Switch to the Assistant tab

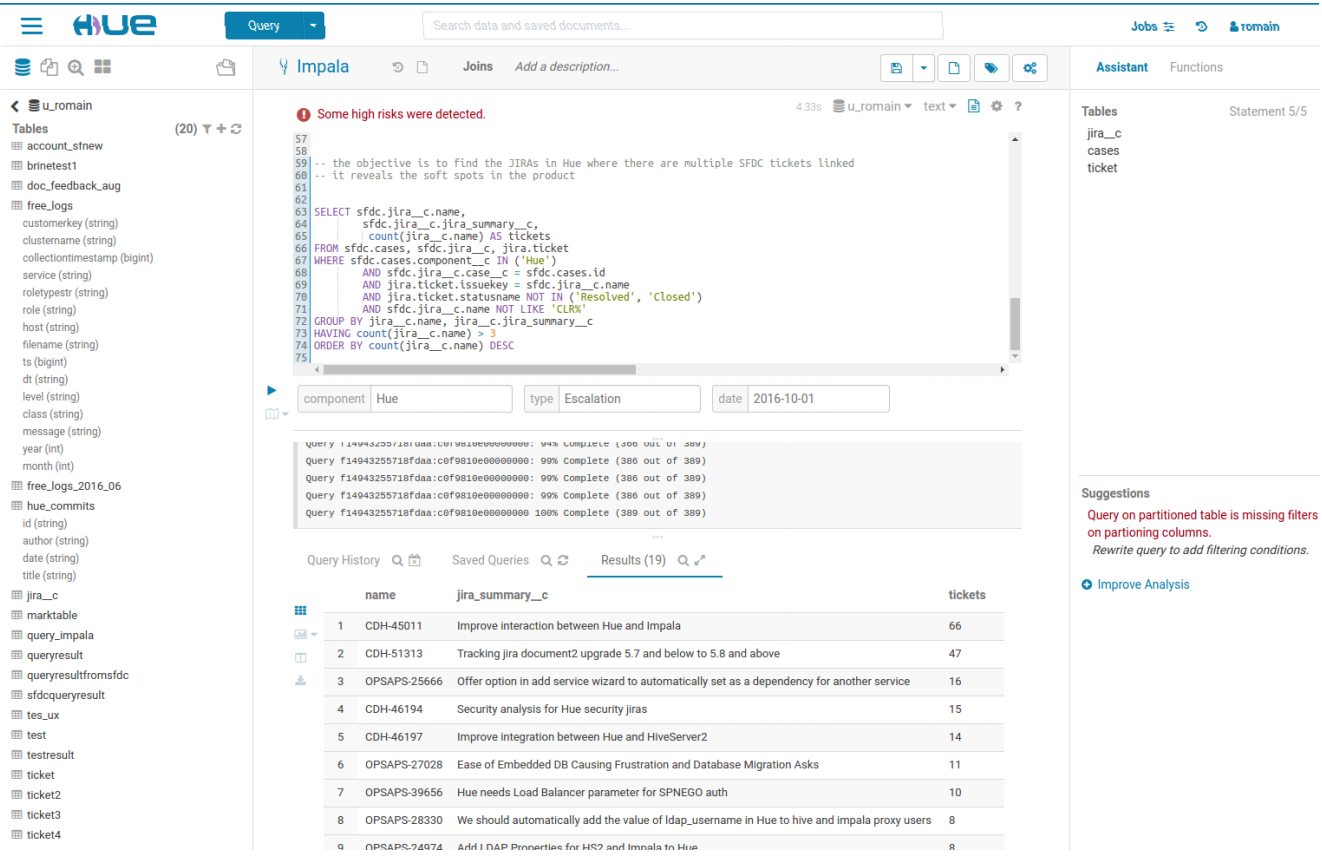(x=1122, y=67)
